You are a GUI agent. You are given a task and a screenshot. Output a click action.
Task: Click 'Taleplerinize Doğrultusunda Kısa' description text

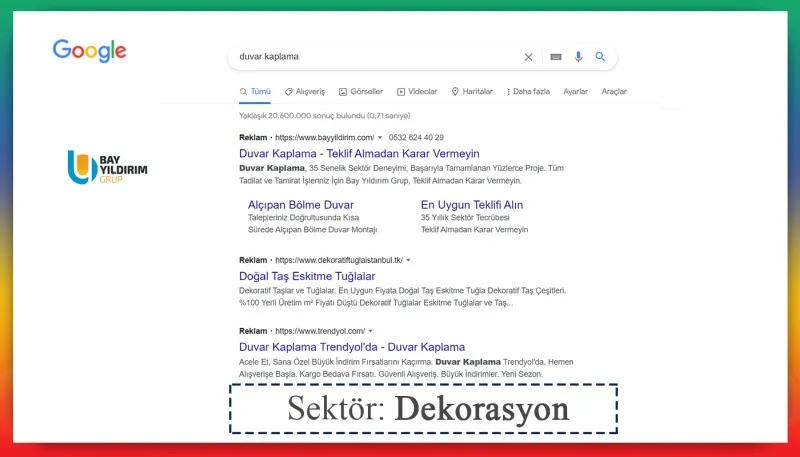tap(304, 217)
